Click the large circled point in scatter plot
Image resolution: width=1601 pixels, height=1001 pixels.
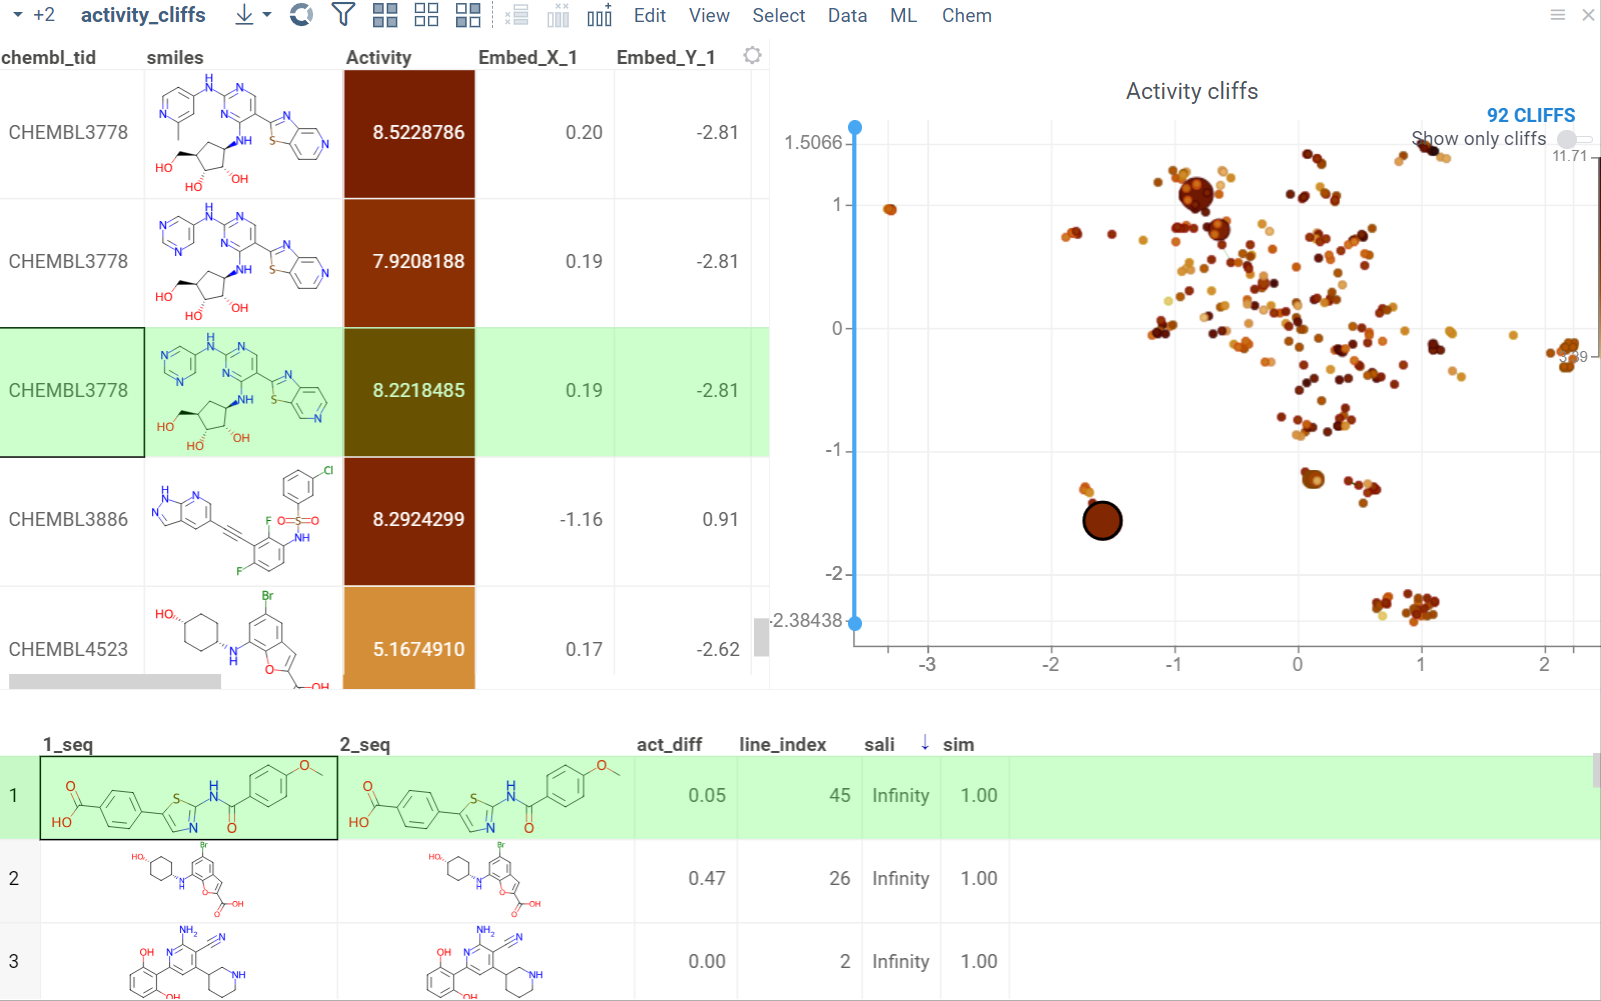[x=1102, y=521]
